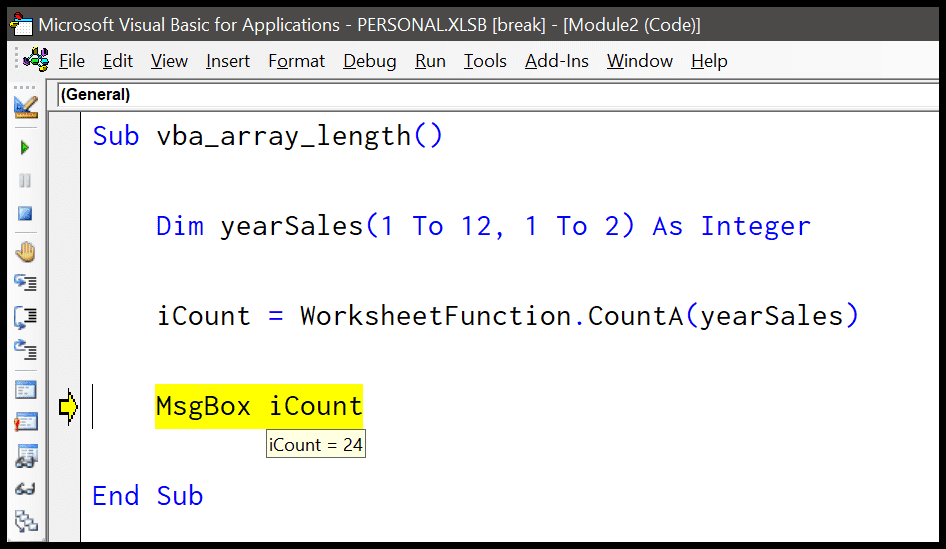Open the Immediate Window icon
946x549 pixels.
pos(25,422)
